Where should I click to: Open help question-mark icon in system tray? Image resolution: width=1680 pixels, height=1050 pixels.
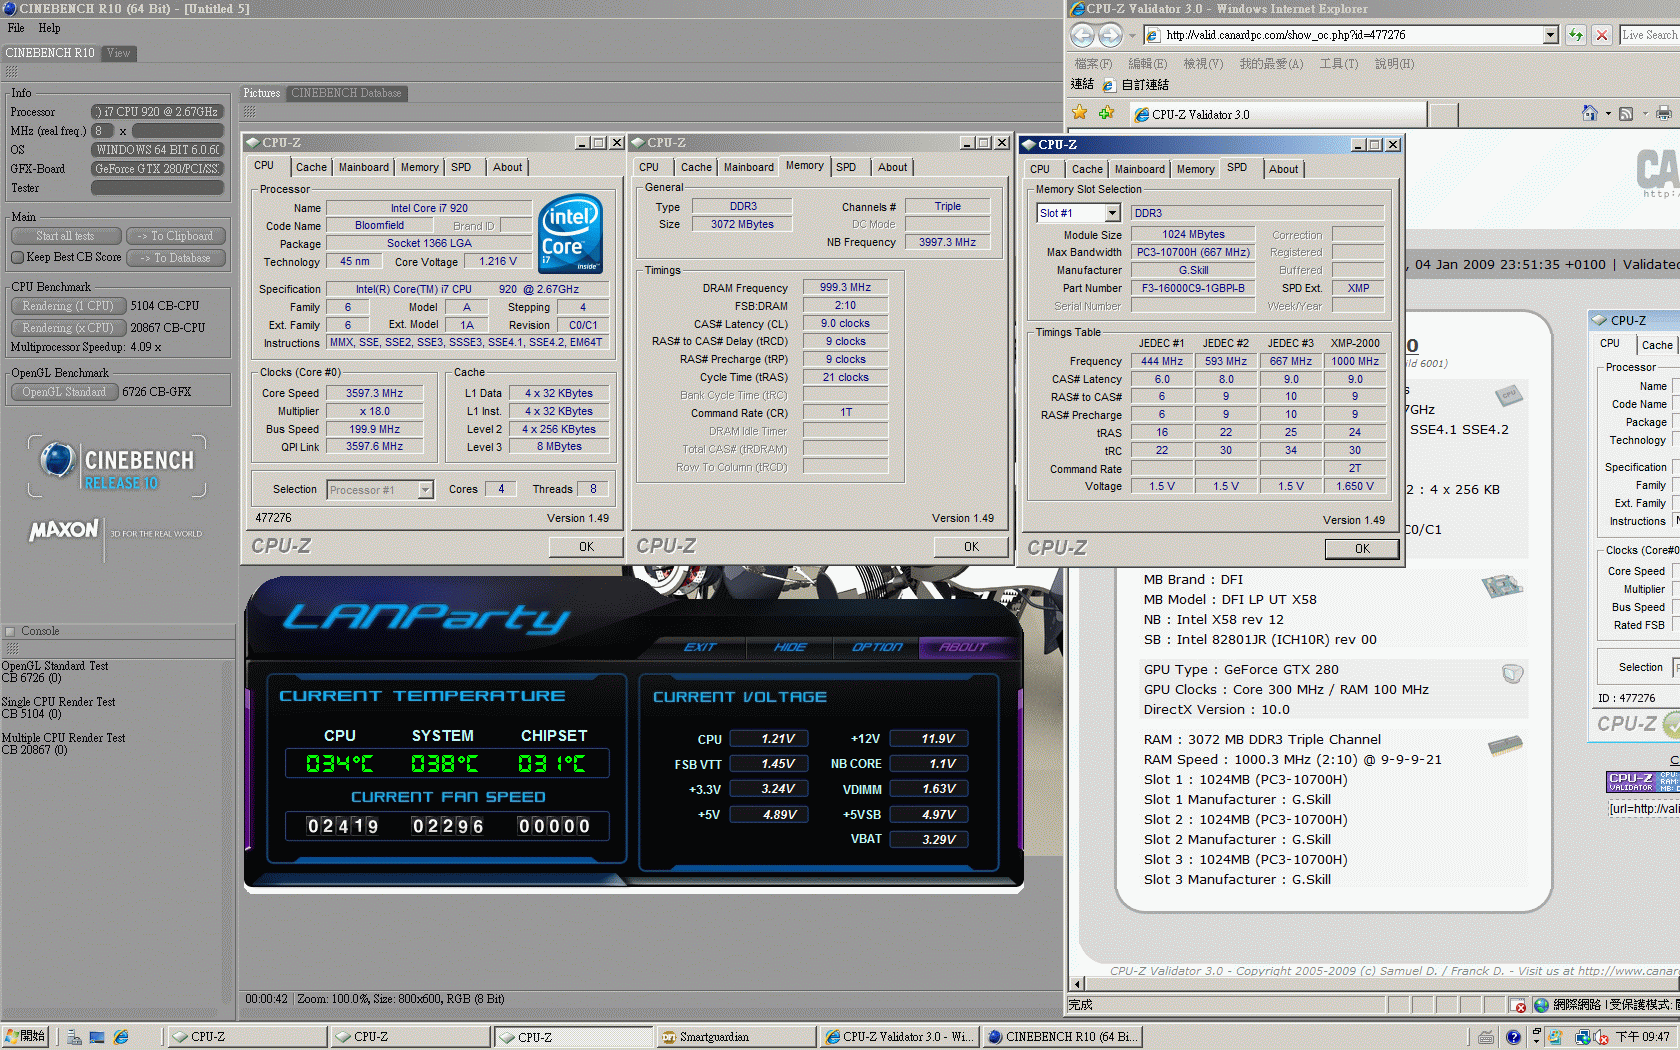point(1513,1037)
